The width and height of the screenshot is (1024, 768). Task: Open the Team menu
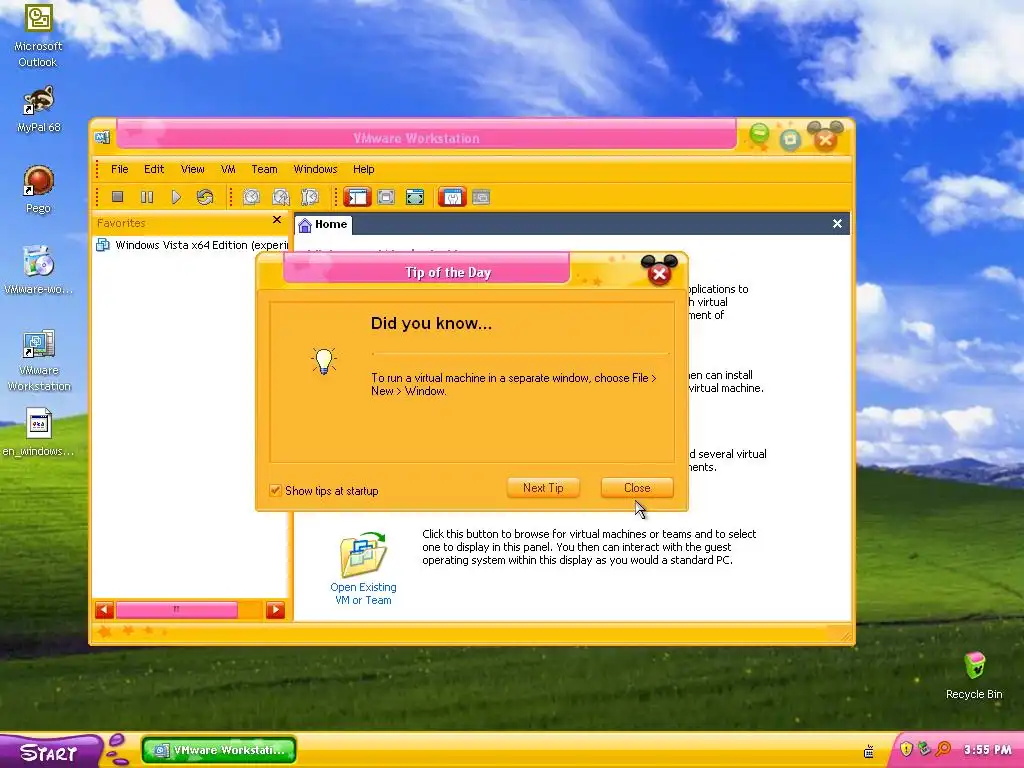pyautogui.click(x=264, y=169)
